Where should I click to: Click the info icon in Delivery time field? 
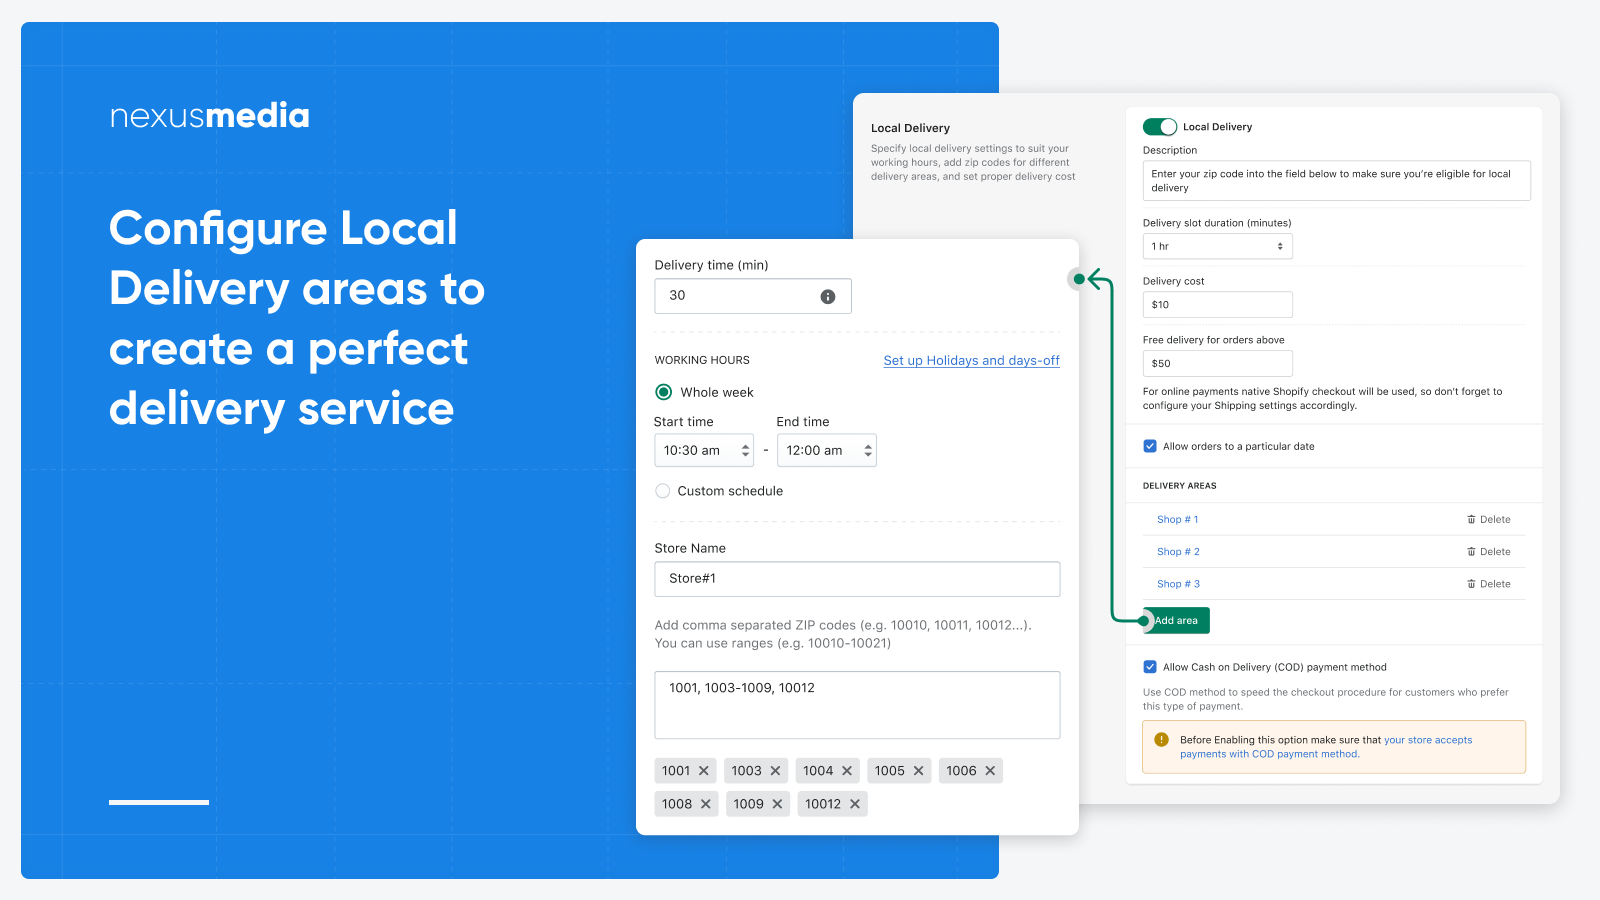point(828,296)
